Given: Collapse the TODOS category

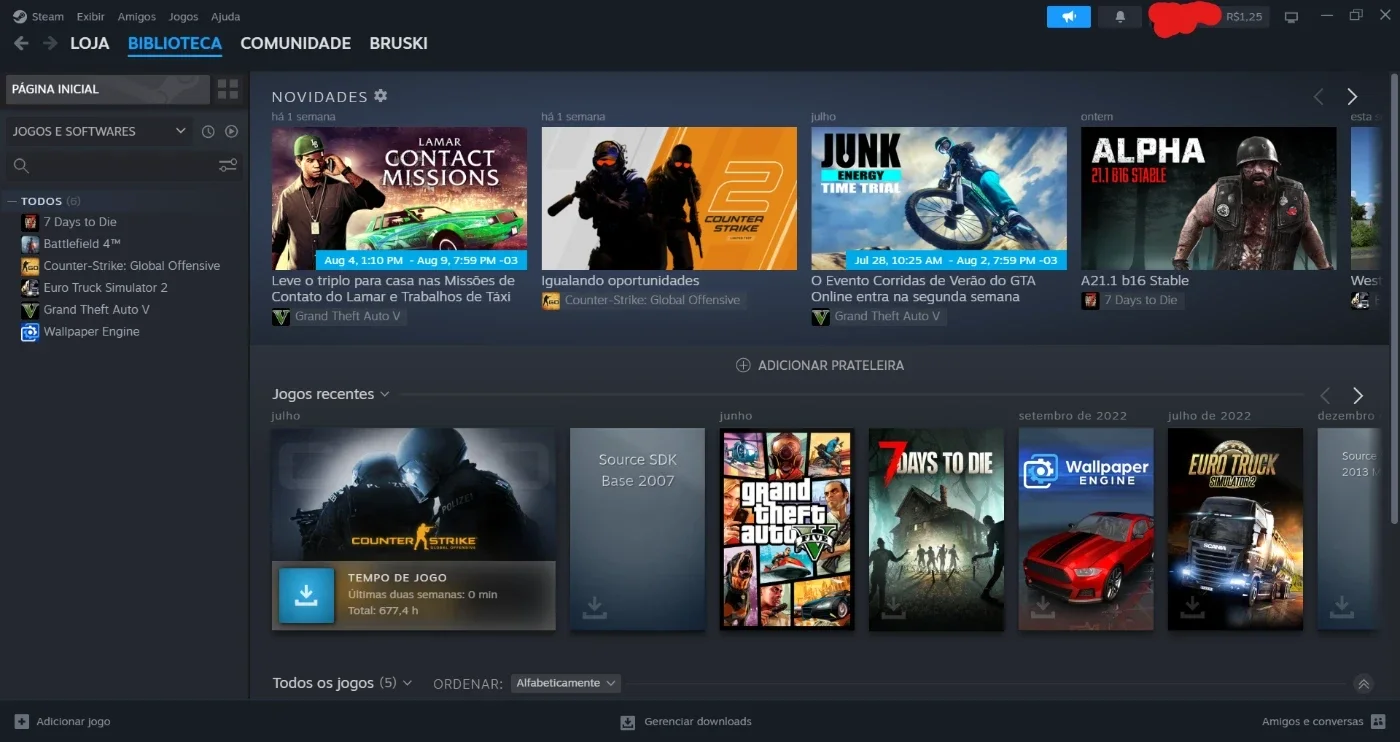Looking at the screenshot, I should [x=12, y=201].
